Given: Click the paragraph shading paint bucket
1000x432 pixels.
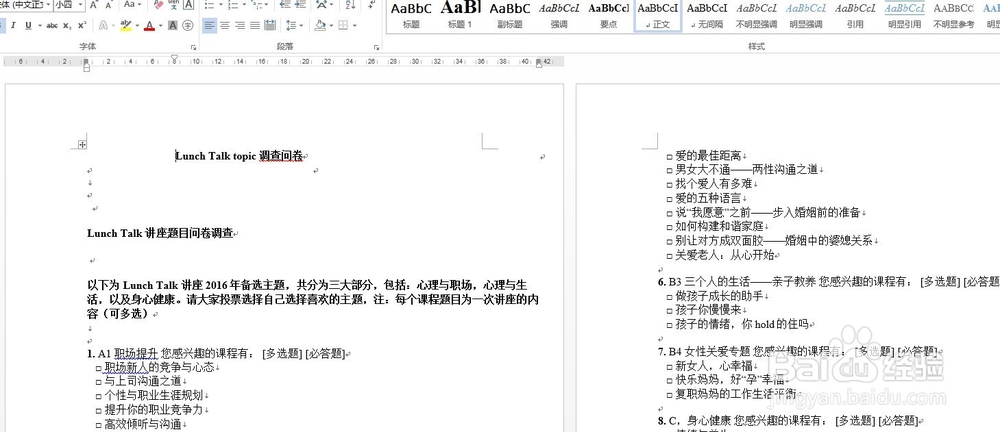Looking at the screenshot, I should [320, 26].
